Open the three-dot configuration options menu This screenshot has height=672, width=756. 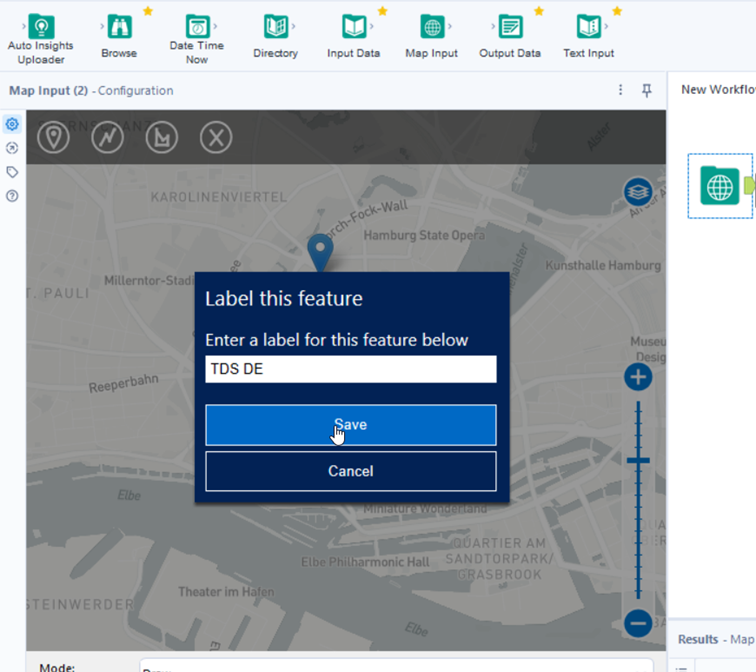[x=621, y=91]
